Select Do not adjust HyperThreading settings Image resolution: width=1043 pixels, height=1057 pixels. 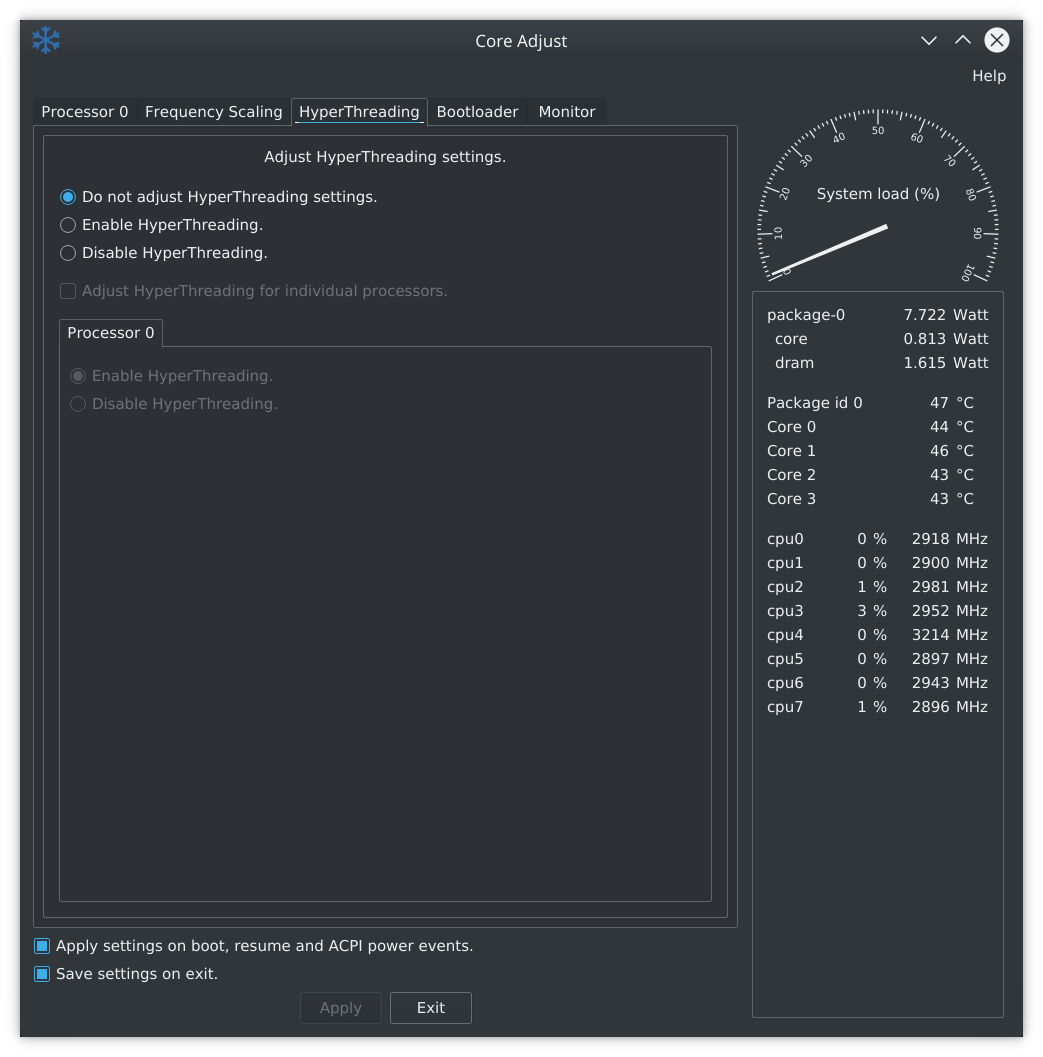pos(218,197)
